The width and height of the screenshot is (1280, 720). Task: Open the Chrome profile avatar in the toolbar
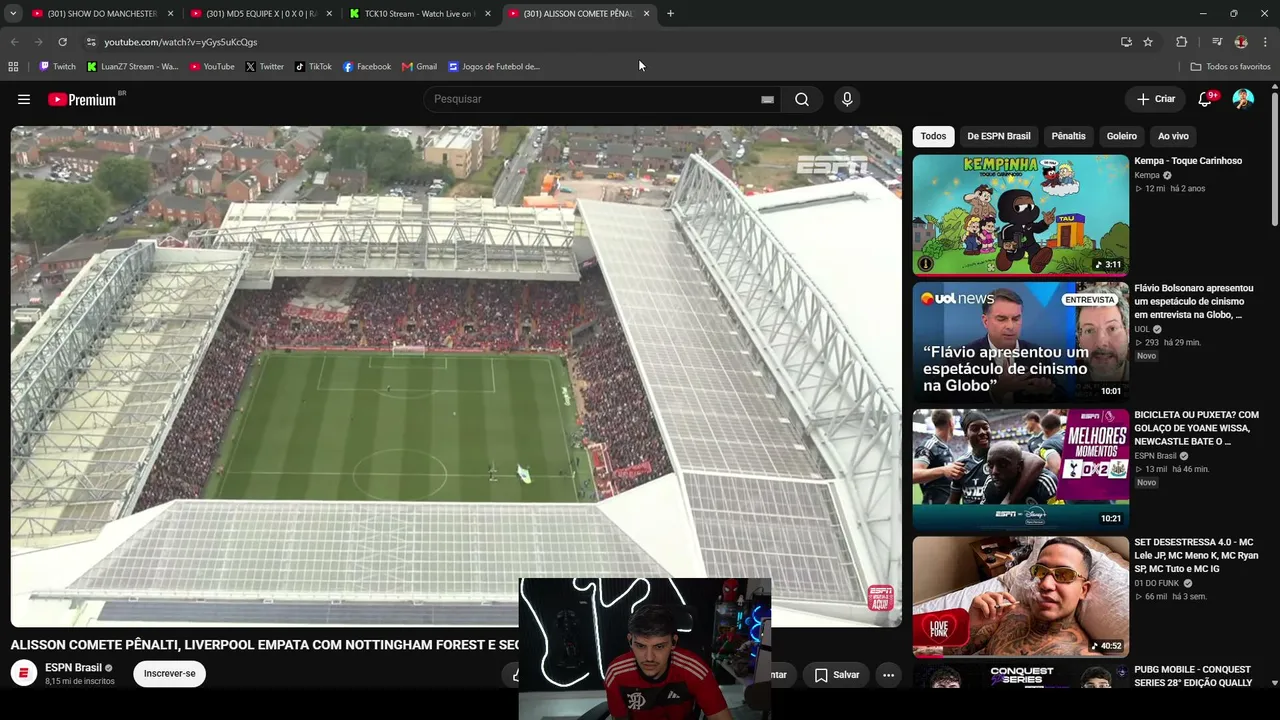pos(1241,42)
